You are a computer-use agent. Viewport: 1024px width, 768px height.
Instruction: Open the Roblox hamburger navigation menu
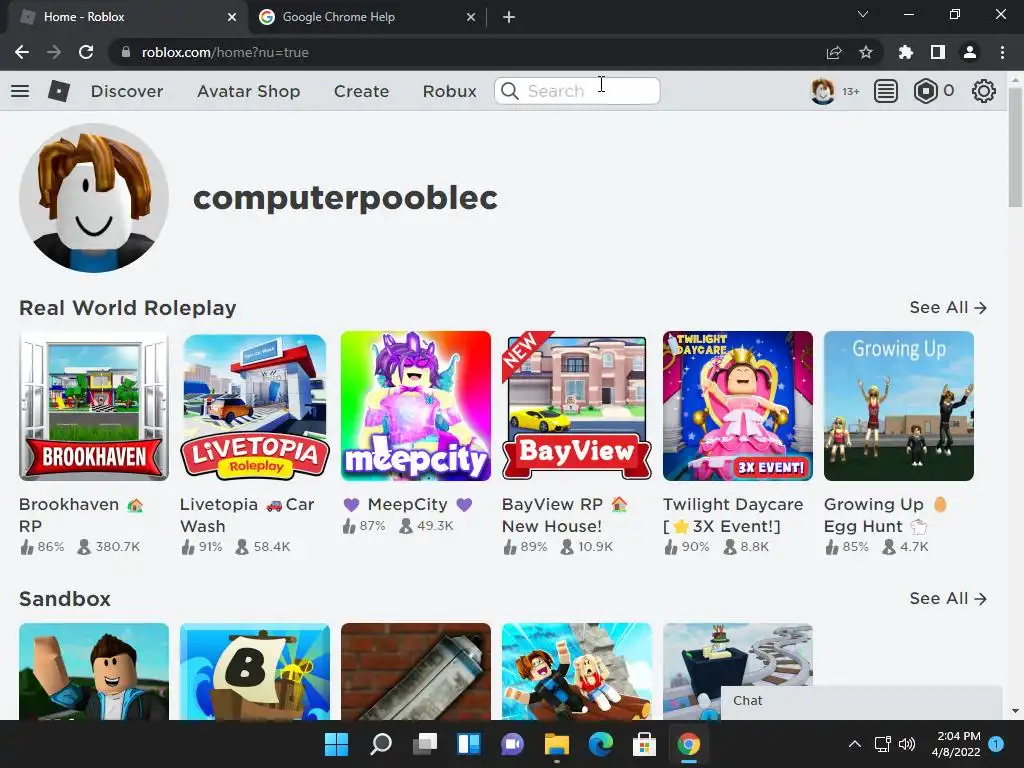(x=20, y=91)
